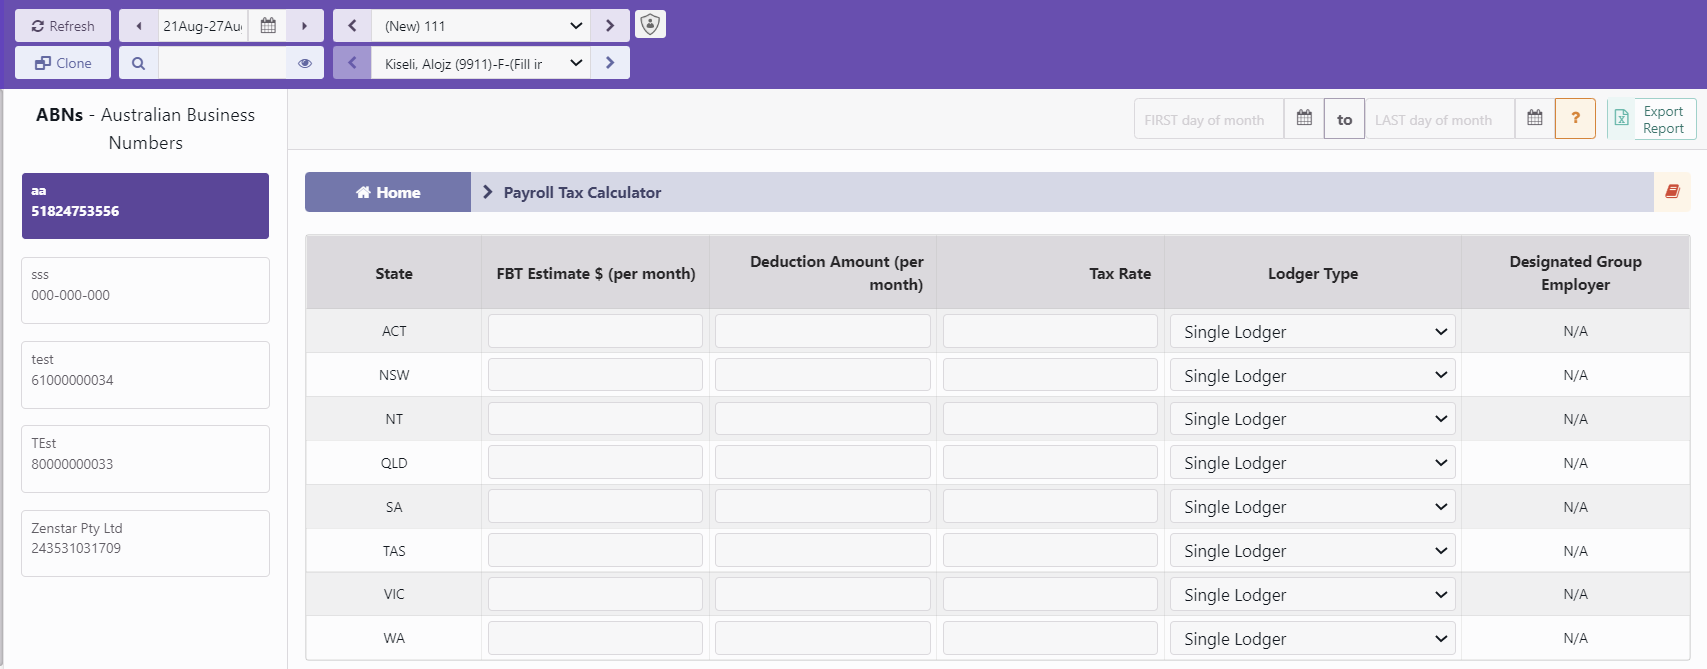Toggle the eye visibility icon in search
This screenshot has width=1707, height=669.
coord(305,63)
